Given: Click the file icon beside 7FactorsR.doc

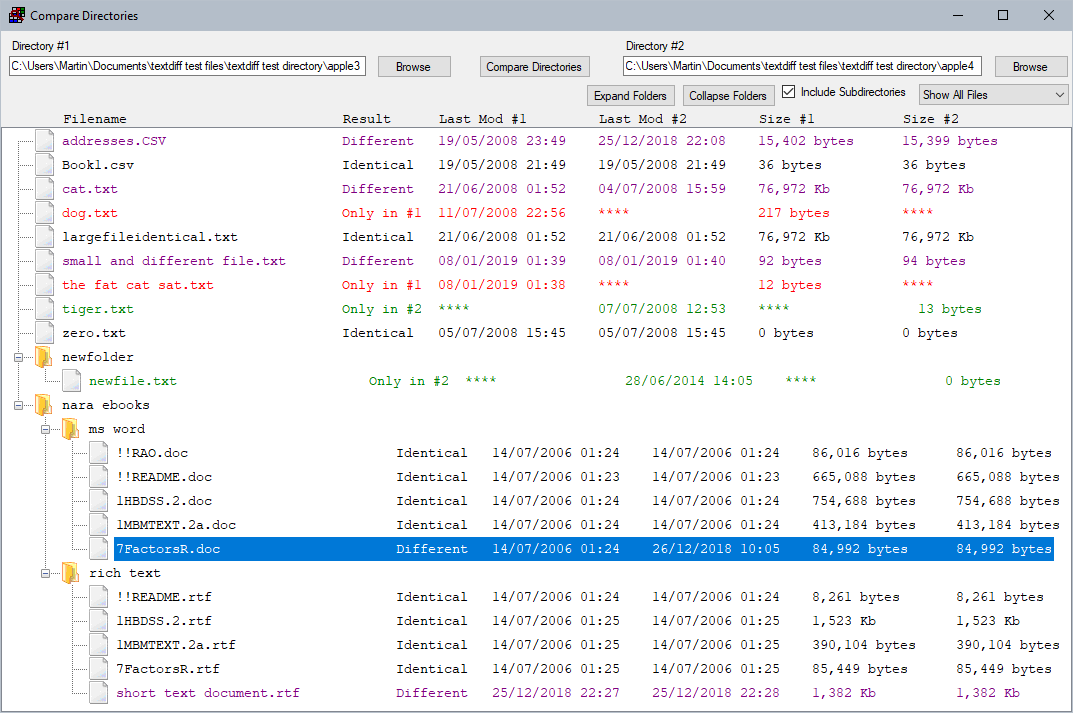Looking at the screenshot, I should [97, 548].
